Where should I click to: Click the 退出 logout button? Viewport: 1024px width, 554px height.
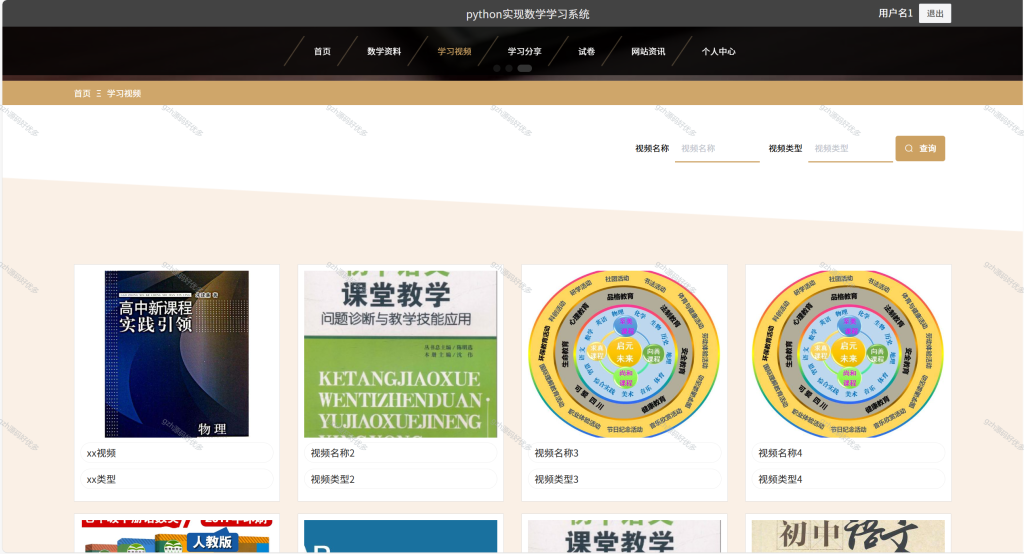point(935,13)
